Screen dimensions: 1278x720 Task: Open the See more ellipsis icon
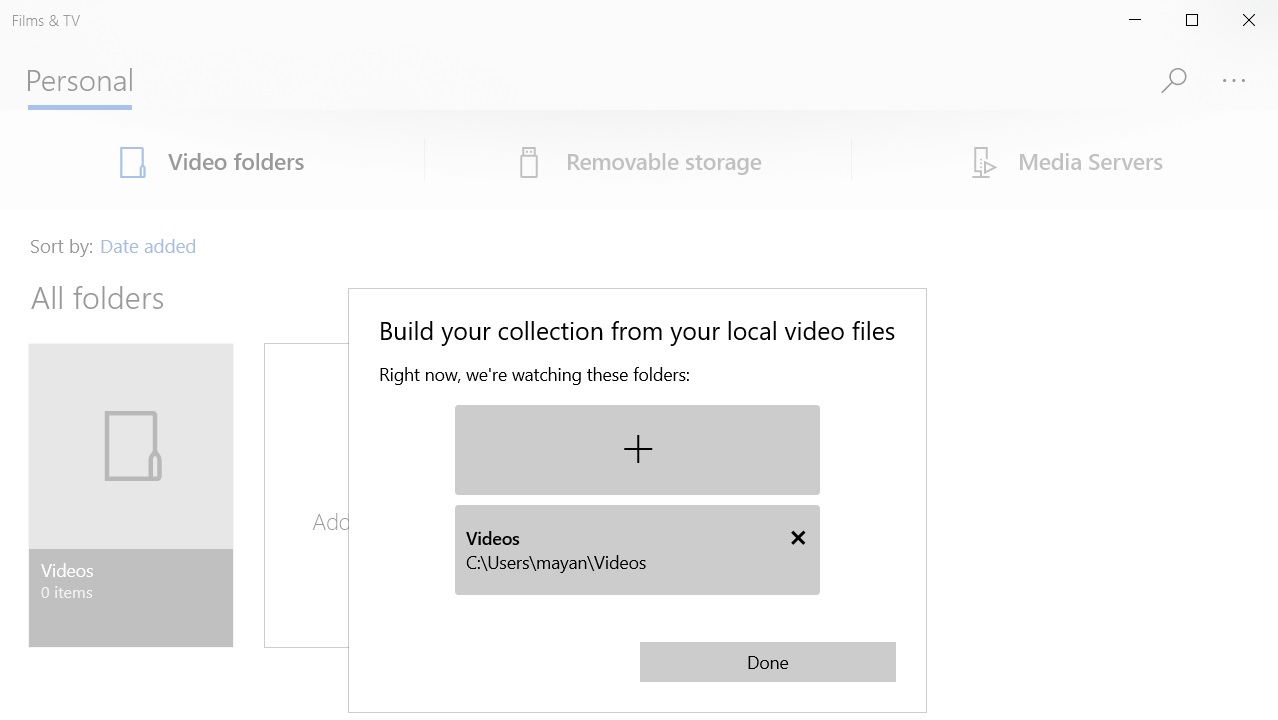pyautogui.click(x=1233, y=80)
